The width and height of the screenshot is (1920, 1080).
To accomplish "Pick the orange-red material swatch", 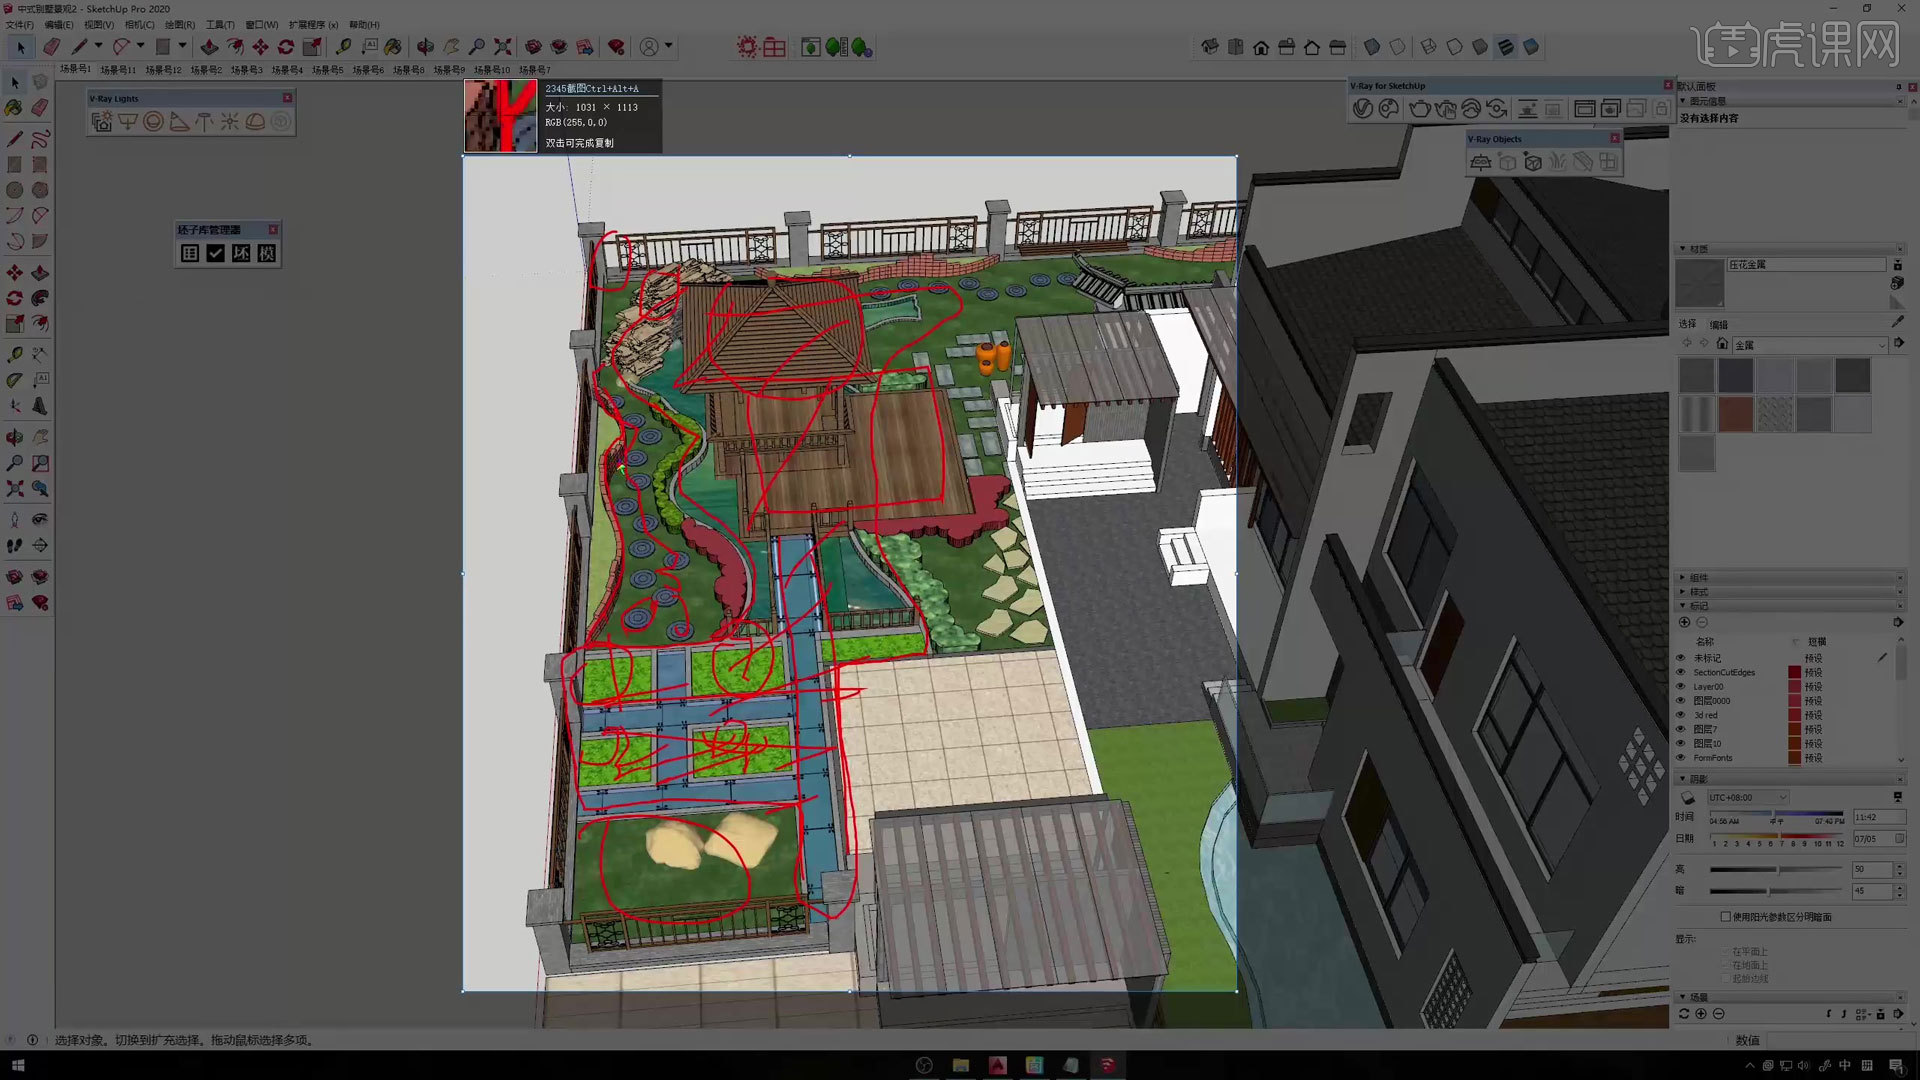I will (1735, 415).
